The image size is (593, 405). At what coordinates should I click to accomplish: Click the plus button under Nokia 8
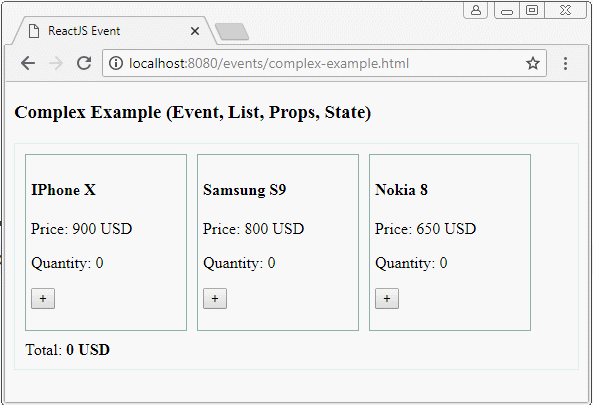pos(387,299)
